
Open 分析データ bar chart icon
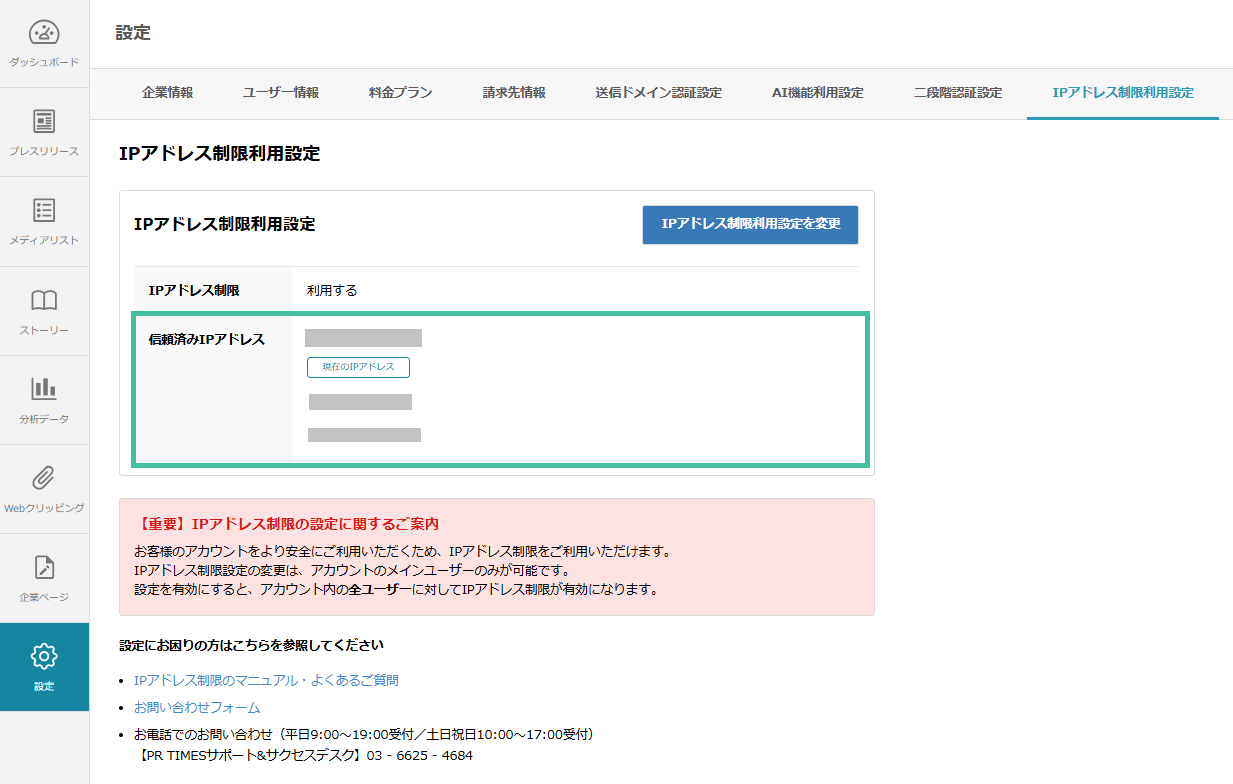coord(44,398)
